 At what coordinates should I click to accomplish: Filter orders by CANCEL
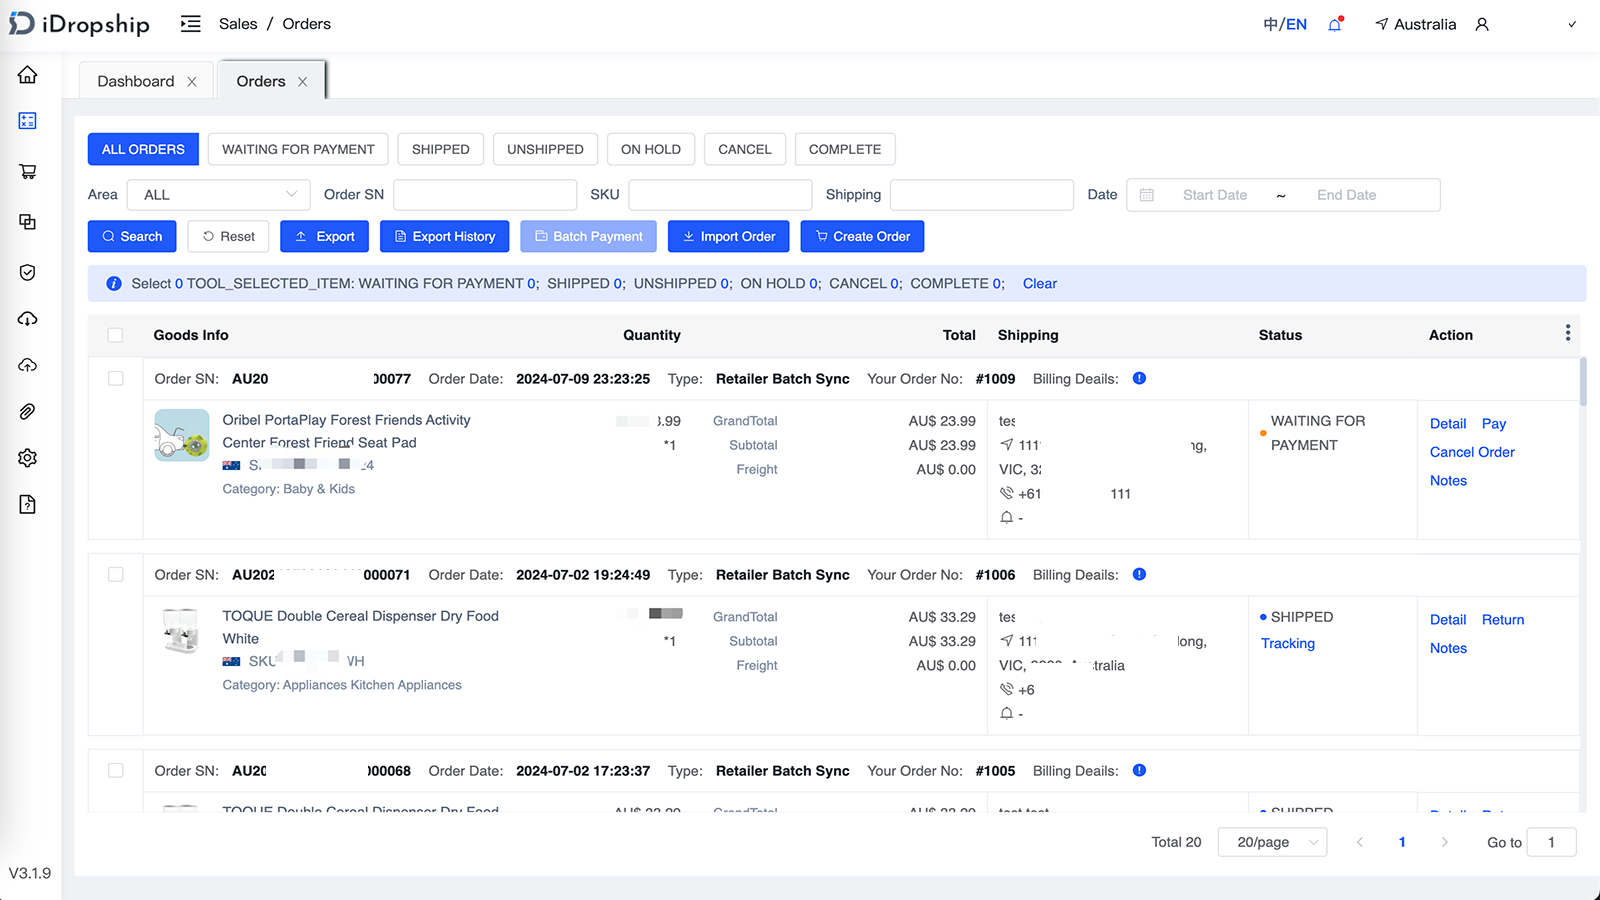(x=745, y=149)
